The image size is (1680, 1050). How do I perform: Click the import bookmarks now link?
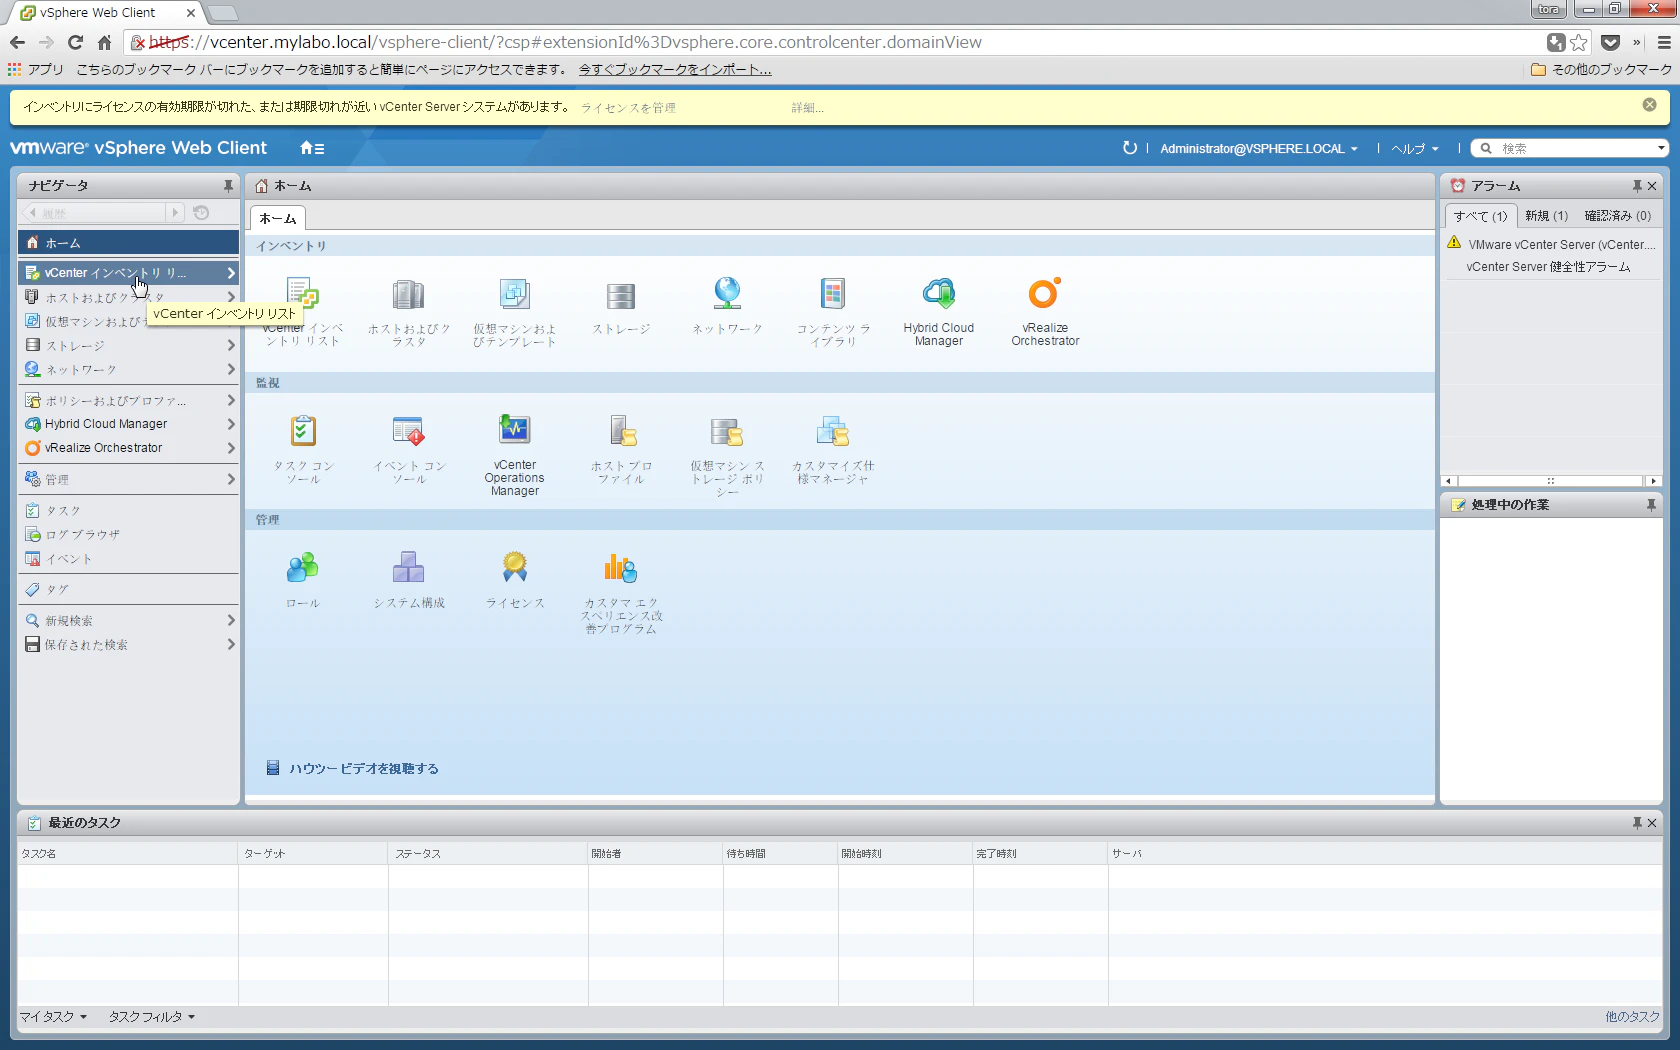pos(675,70)
